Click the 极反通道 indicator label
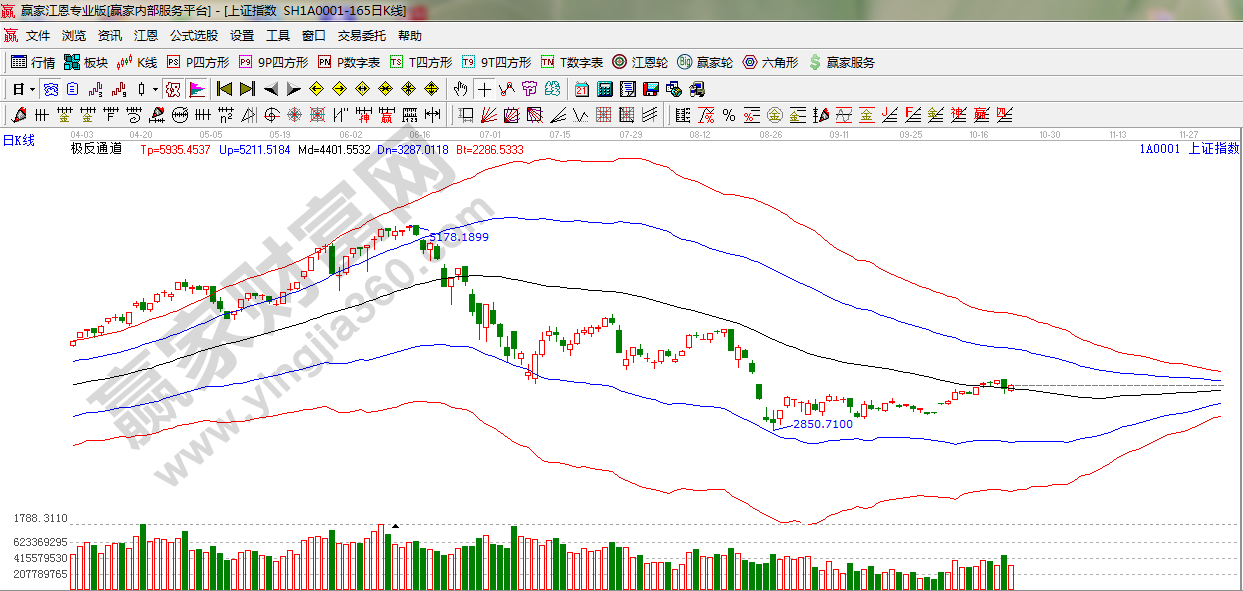The width and height of the screenshot is (1243, 591). [x=96, y=149]
